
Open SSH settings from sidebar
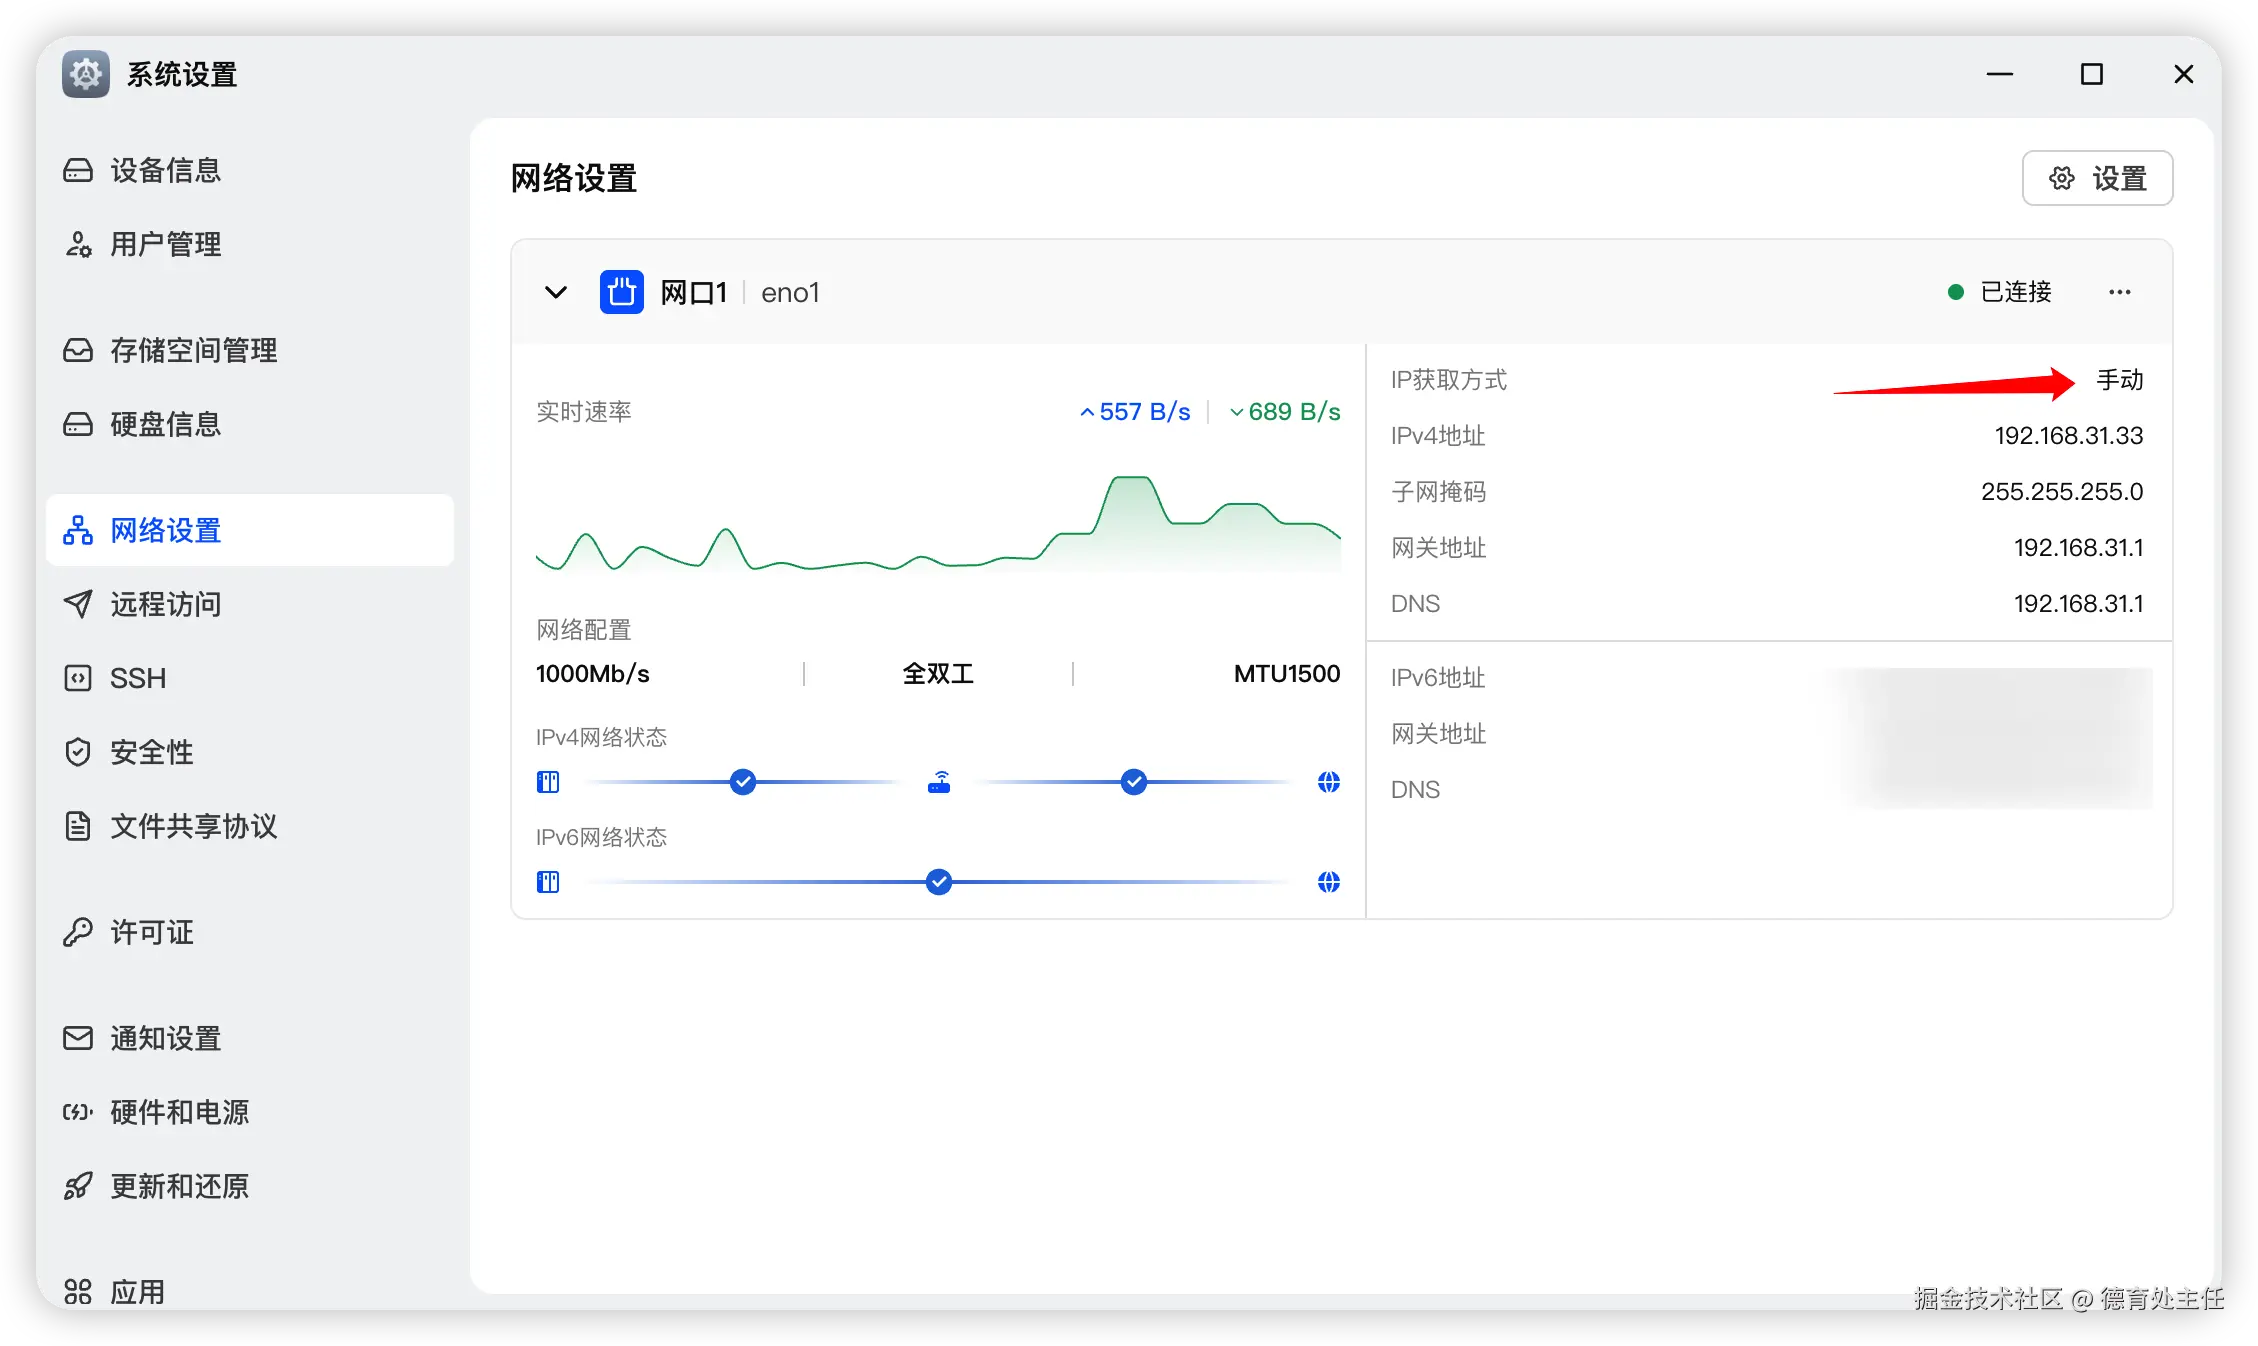(x=137, y=678)
